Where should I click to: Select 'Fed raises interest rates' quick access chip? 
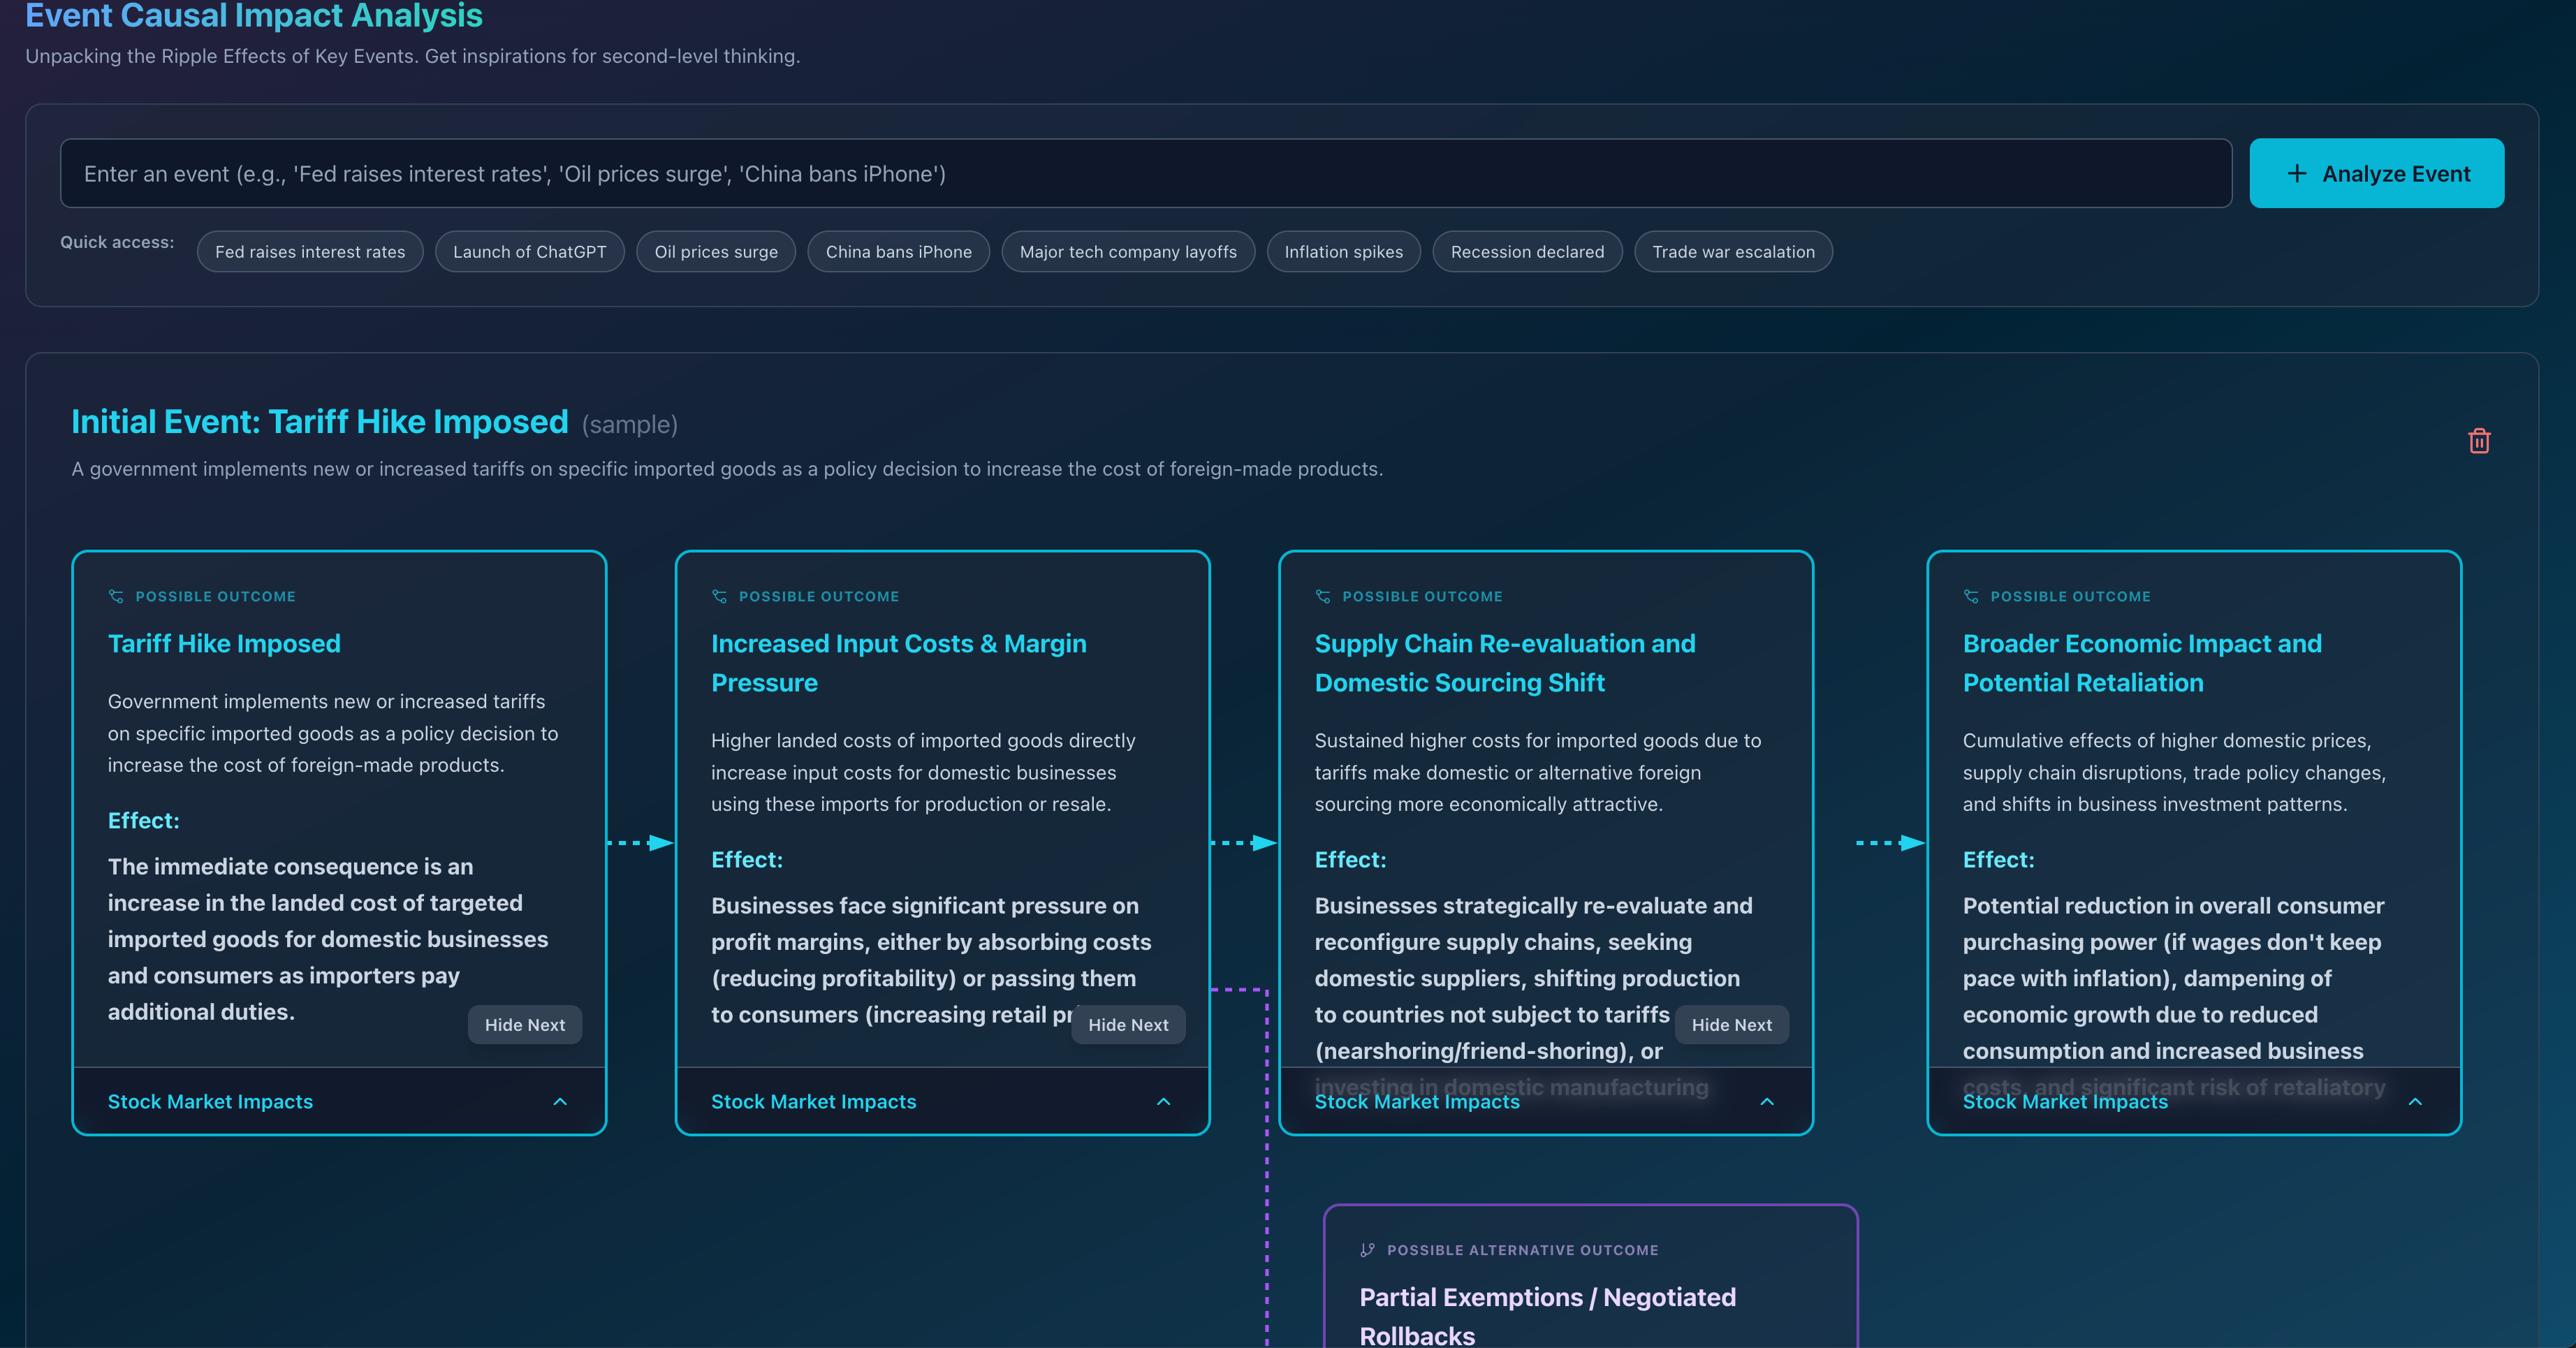[310, 252]
